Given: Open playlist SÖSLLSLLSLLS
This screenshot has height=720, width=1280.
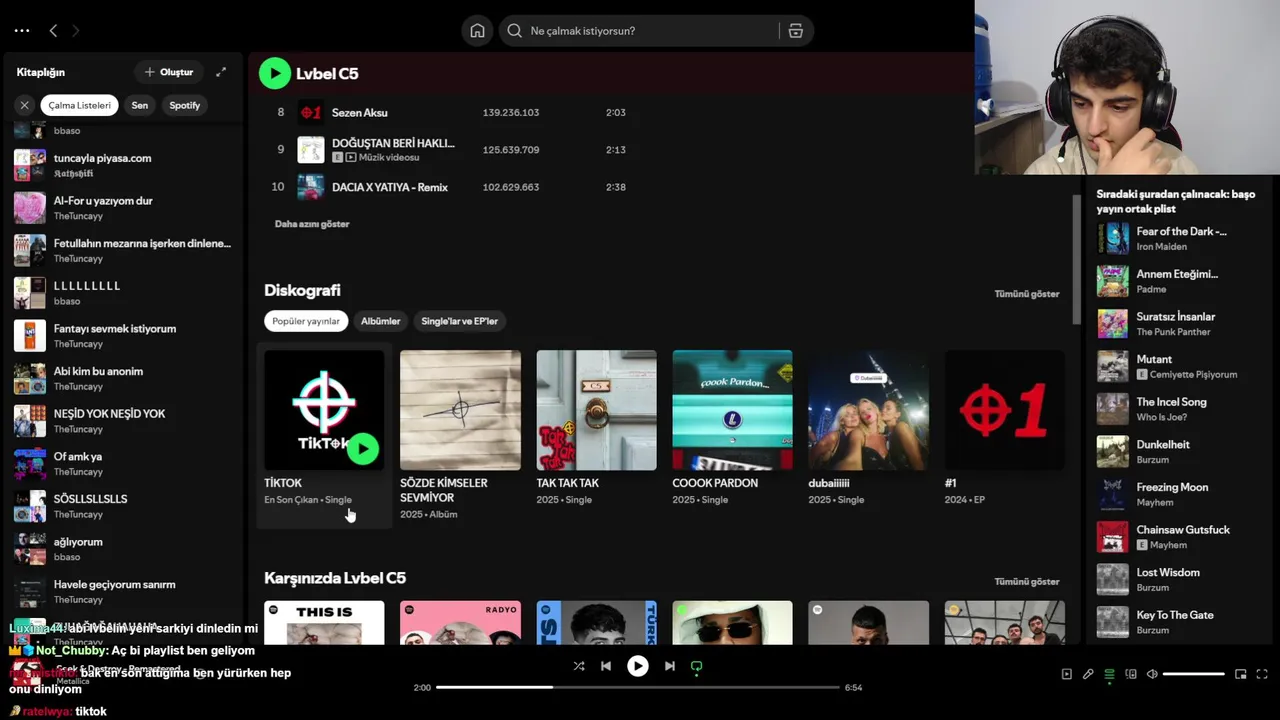Looking at the screenshot, I should pos(125,506).
